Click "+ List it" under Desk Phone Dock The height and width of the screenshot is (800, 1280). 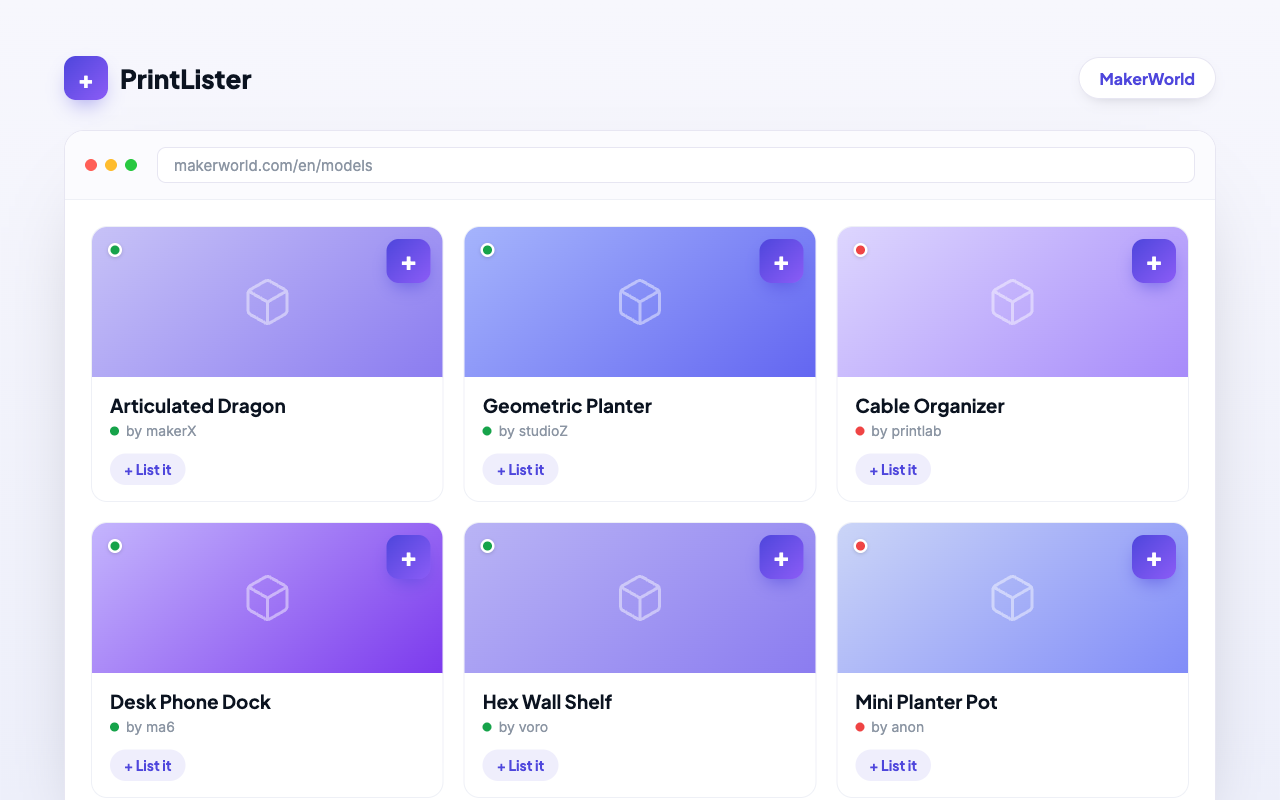[x=148, y=766]
